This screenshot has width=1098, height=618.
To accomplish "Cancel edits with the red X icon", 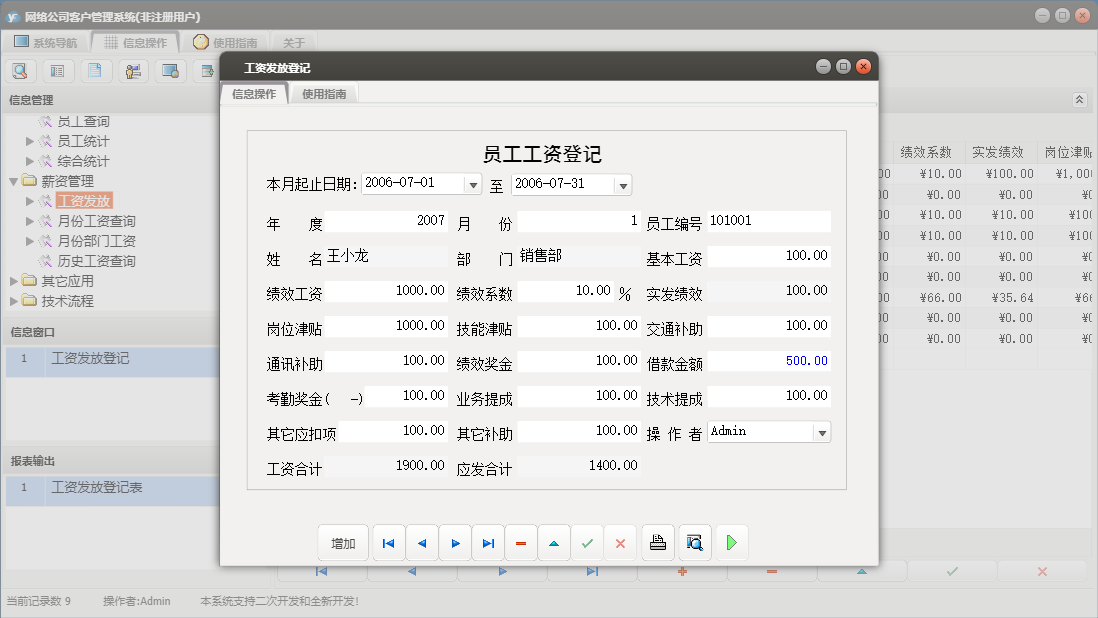I will 620,542.
